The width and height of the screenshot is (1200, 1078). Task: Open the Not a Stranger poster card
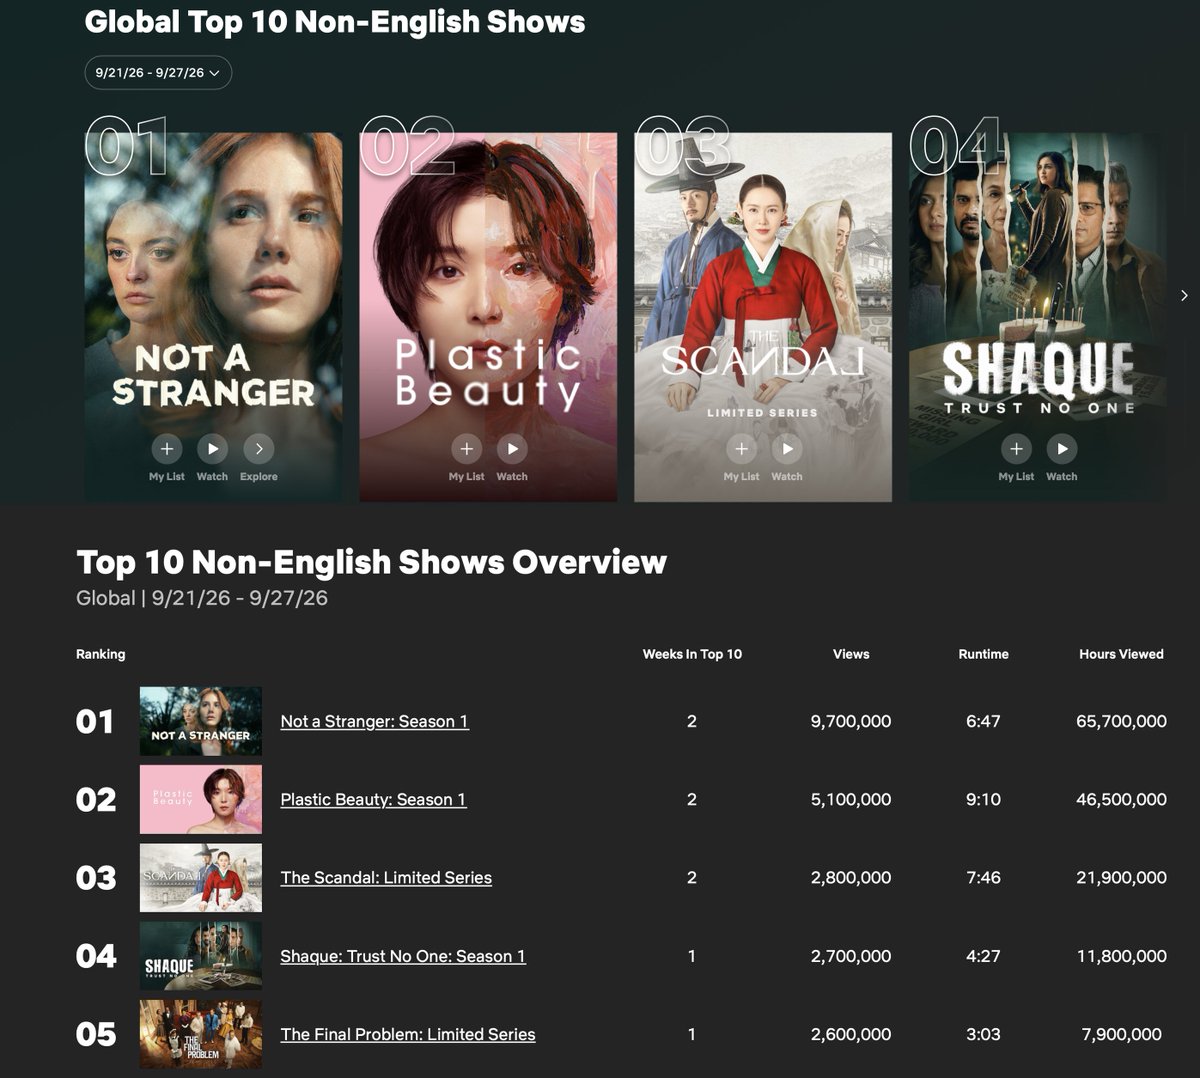[x=213, y=317]
